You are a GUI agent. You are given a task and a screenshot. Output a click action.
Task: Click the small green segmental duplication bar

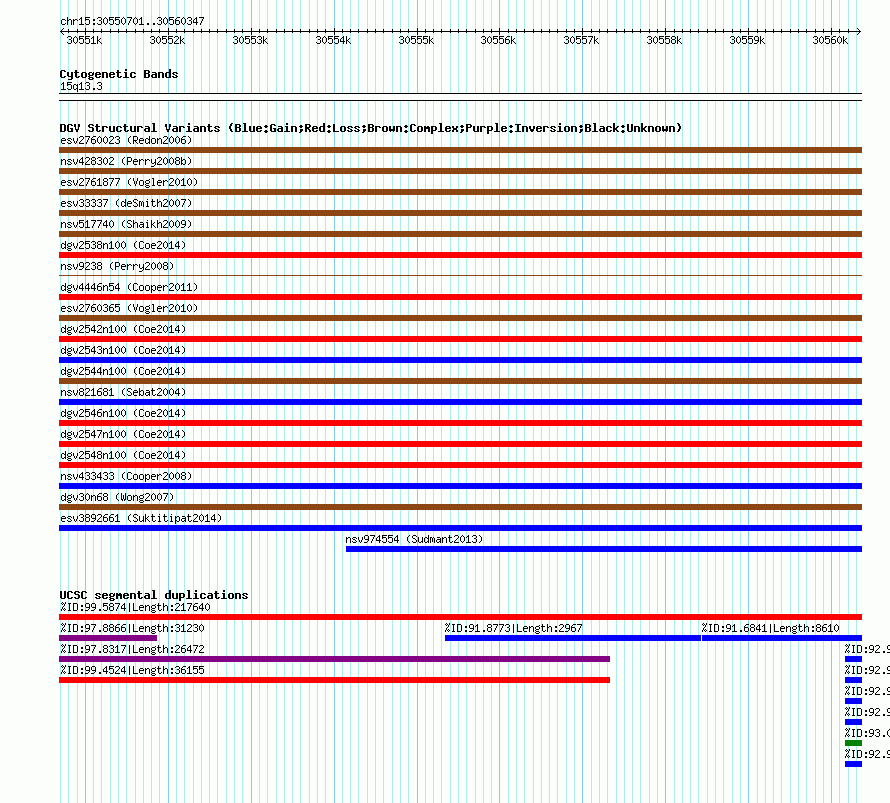click(853, 743)
